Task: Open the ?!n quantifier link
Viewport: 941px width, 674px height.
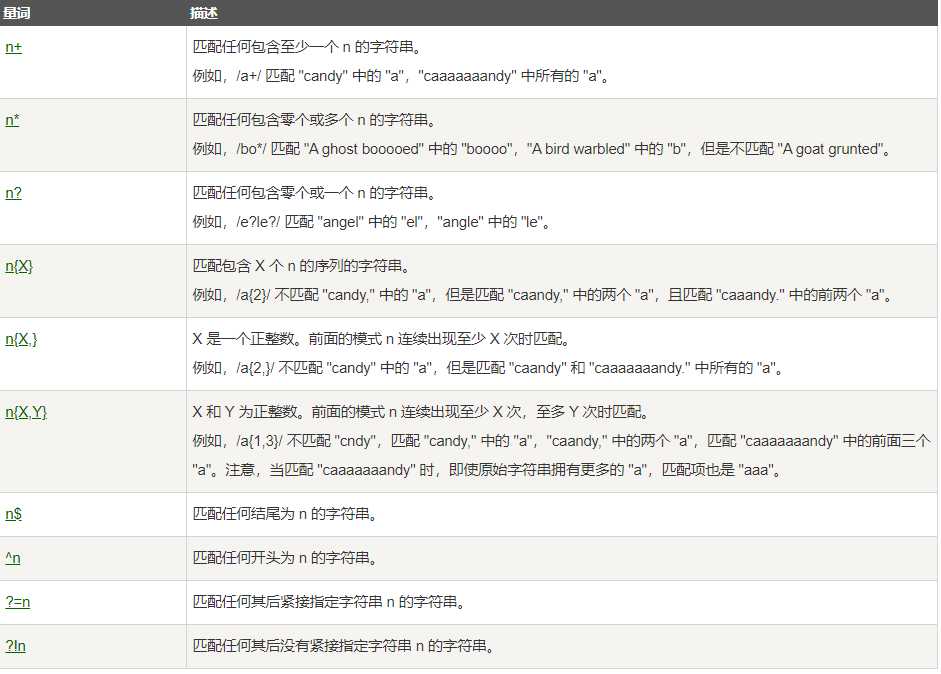Action: tap(16, 646)
